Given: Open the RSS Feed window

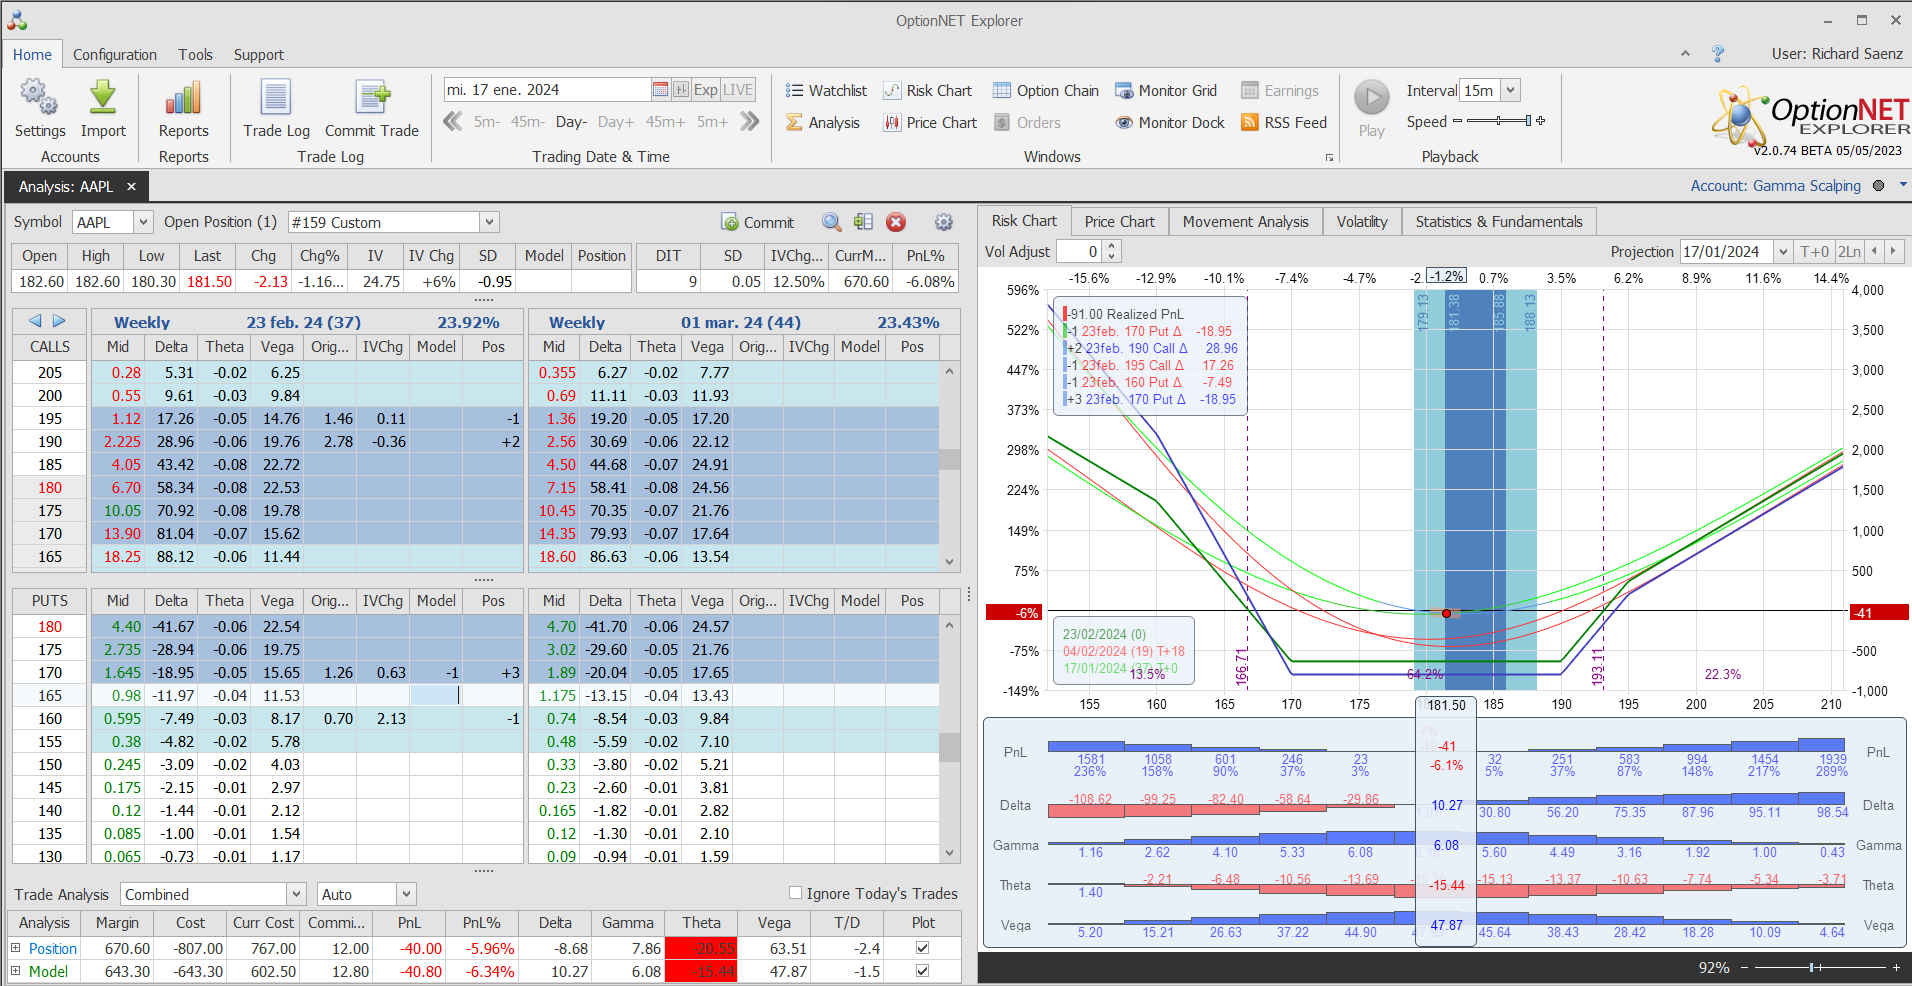Looking at the screenshot, I should pyautogui.click(x=1284, y=123).
